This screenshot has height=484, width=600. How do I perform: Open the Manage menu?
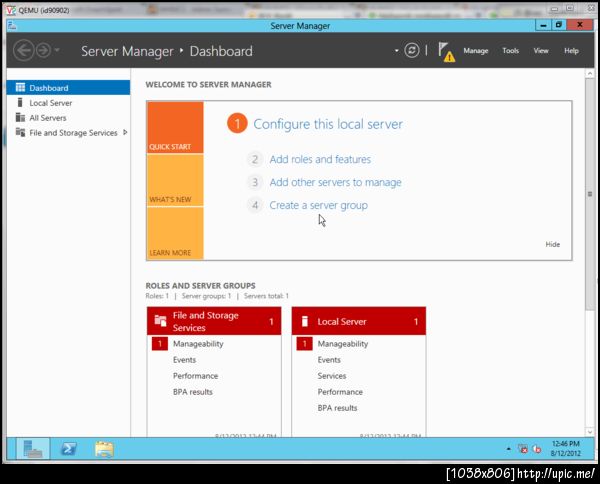point(476,51)
